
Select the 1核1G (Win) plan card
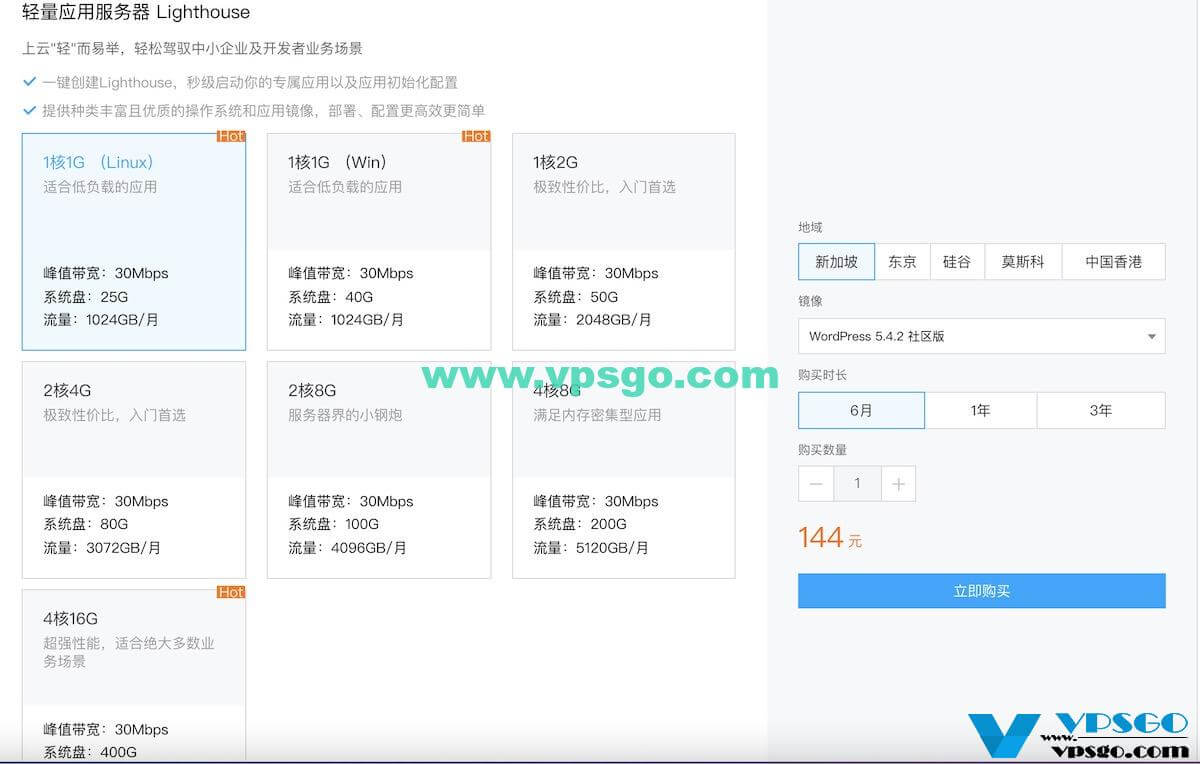pyautogui.click(x=379, y=242)
